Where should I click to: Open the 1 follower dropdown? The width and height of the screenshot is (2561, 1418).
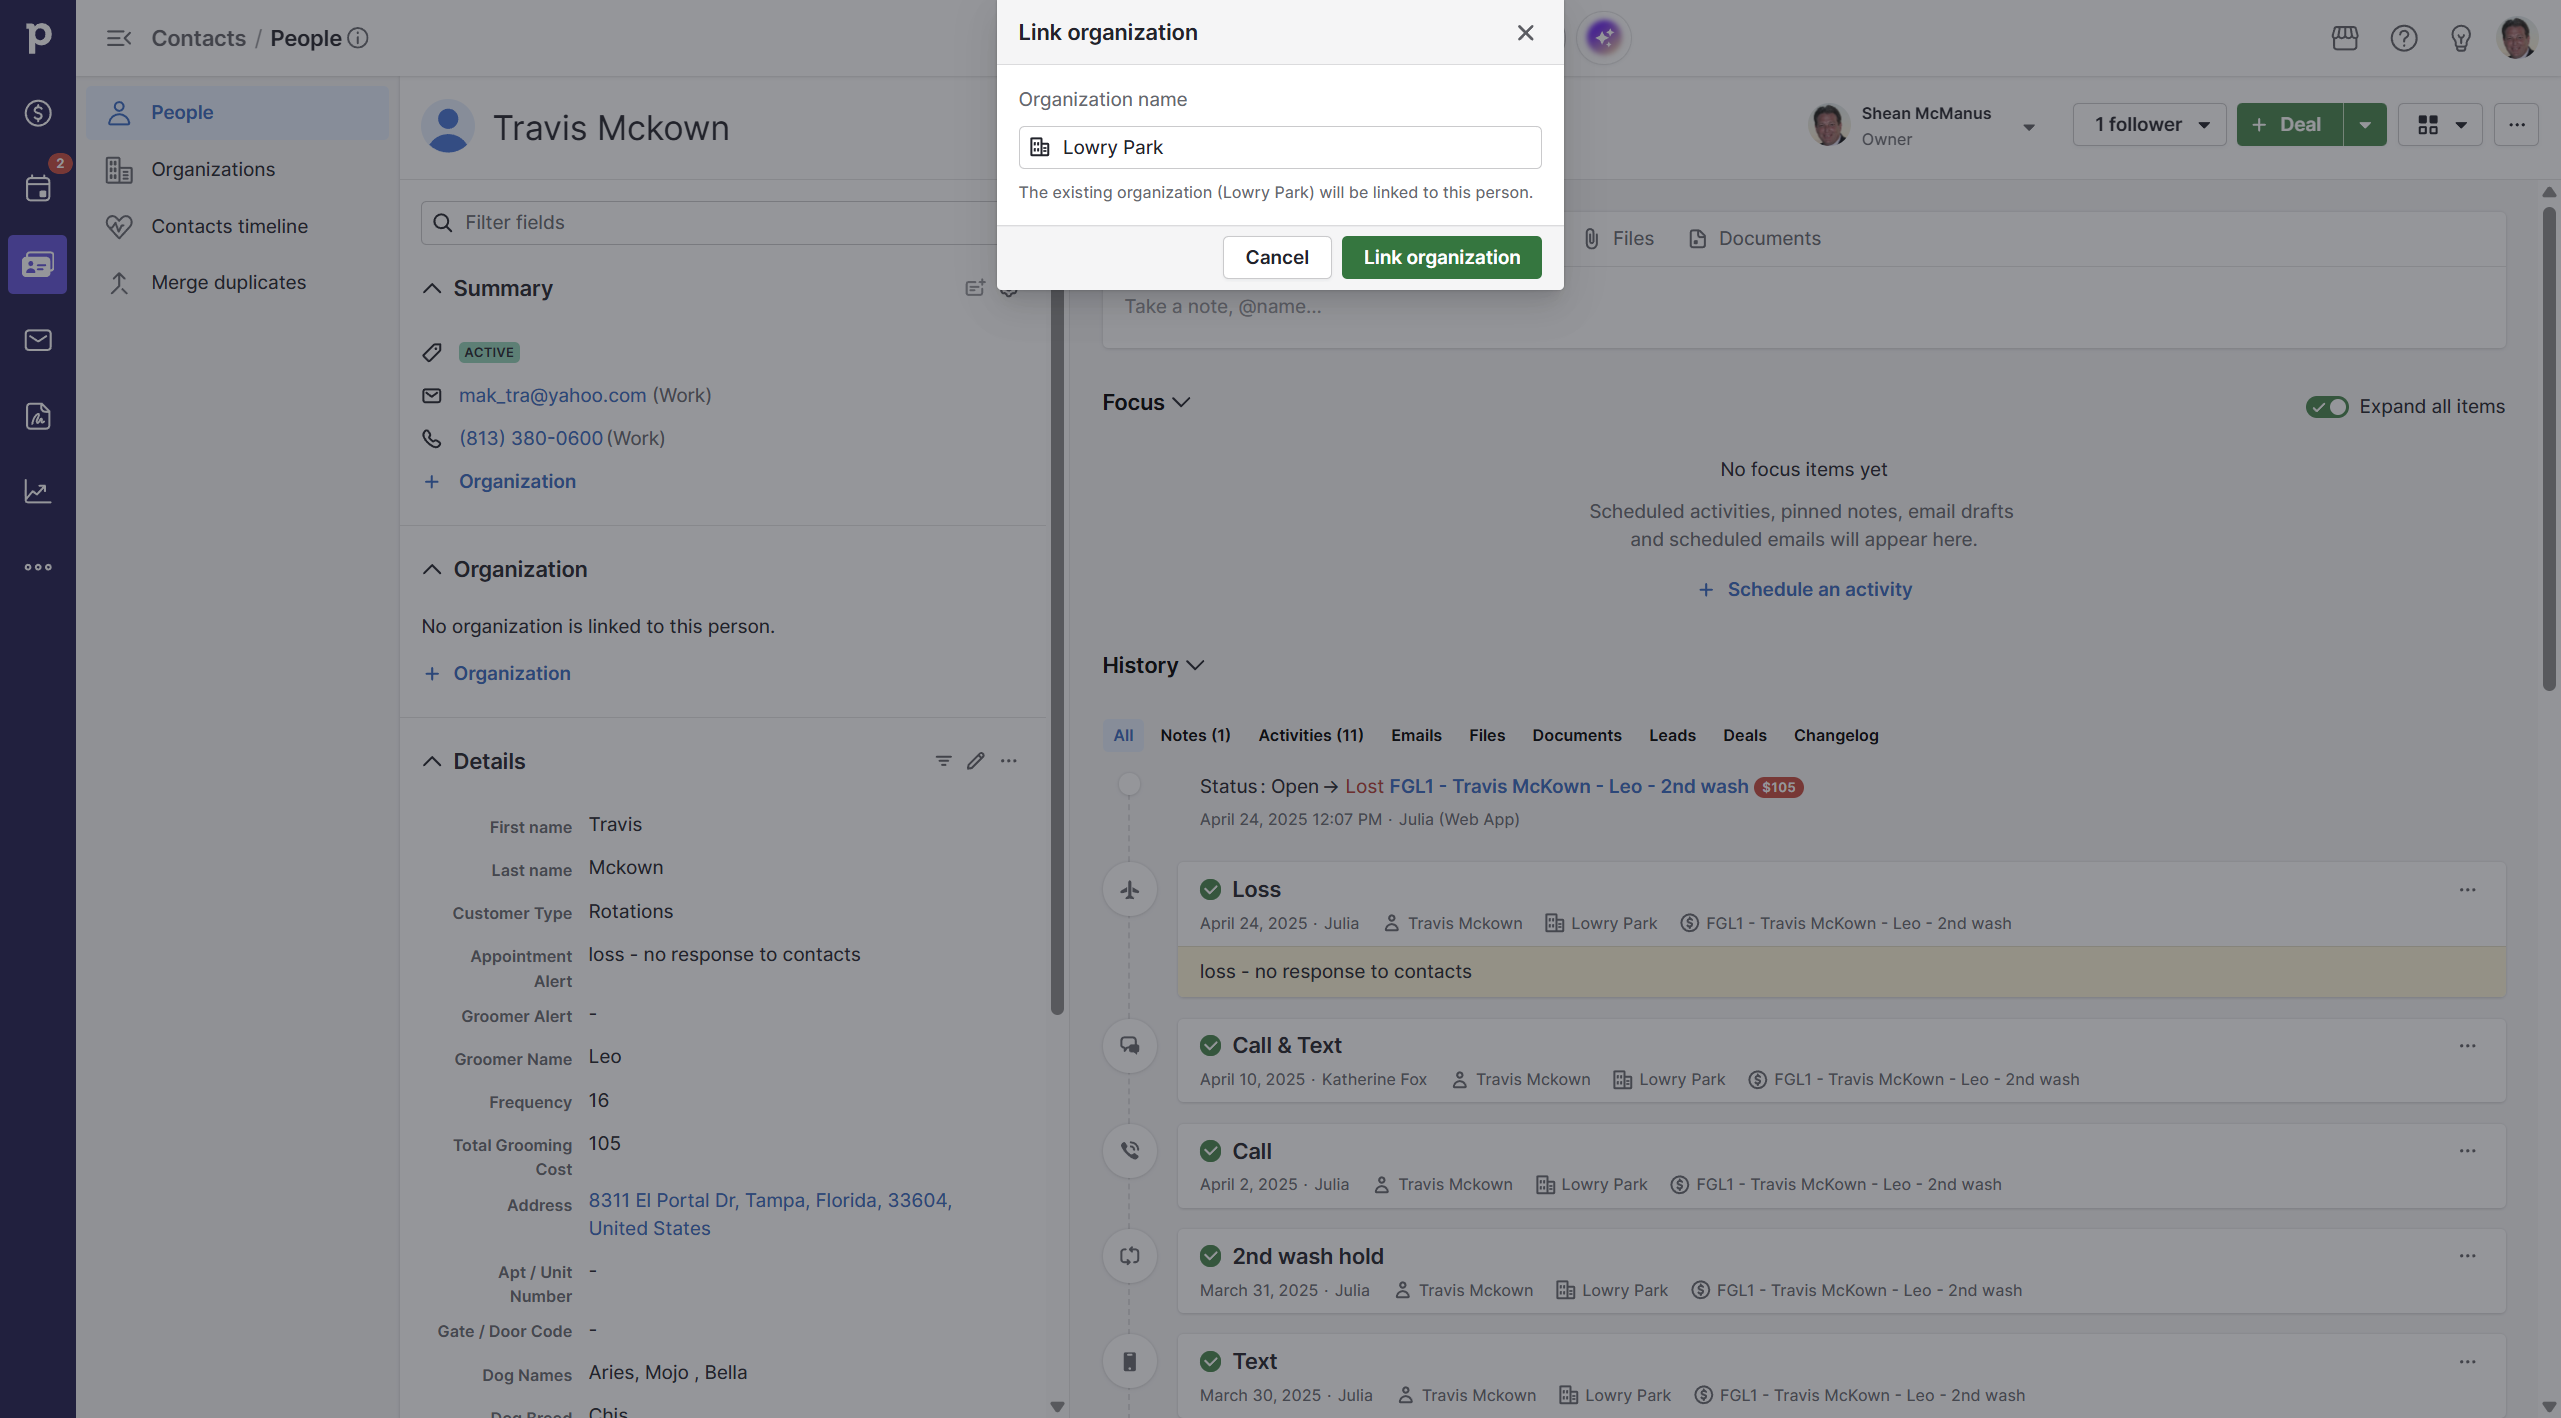click(2150, 124)
